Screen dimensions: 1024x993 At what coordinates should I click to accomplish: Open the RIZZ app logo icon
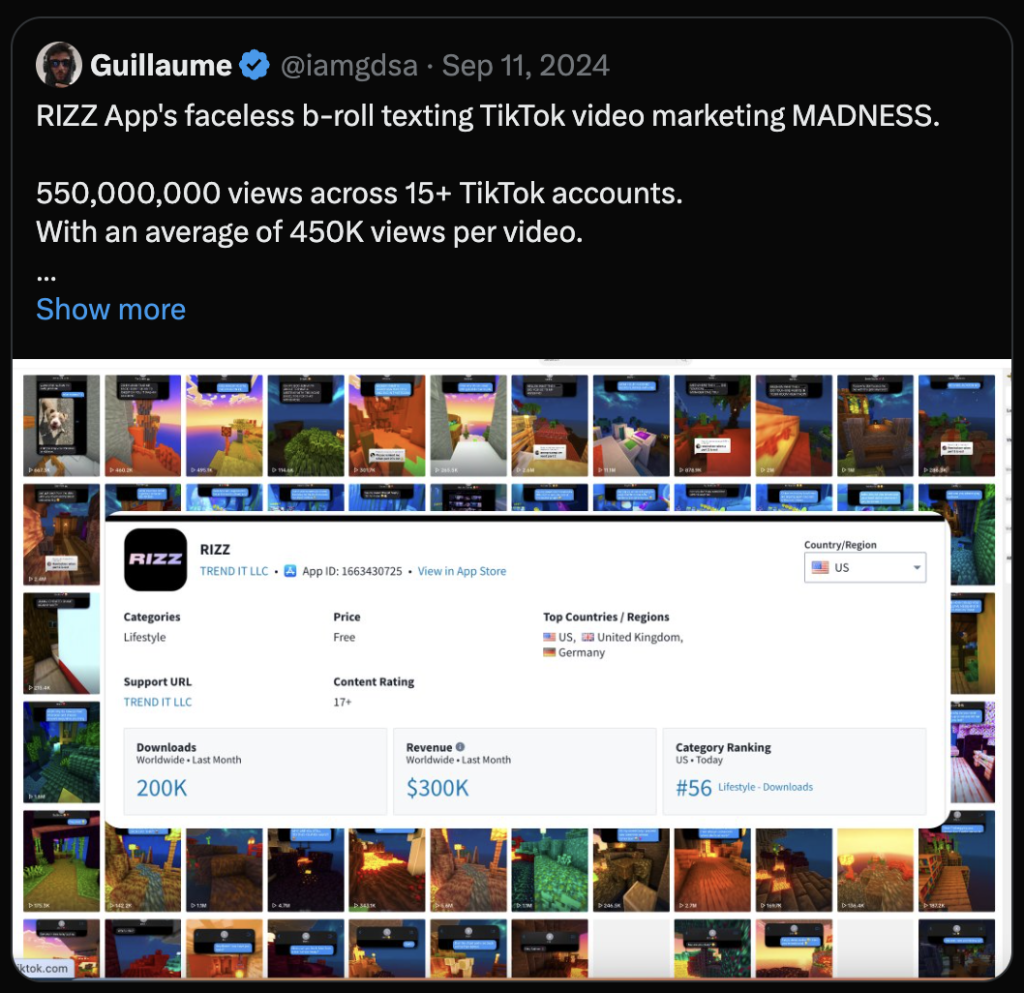pyautogui.click(x=155, y=560)
